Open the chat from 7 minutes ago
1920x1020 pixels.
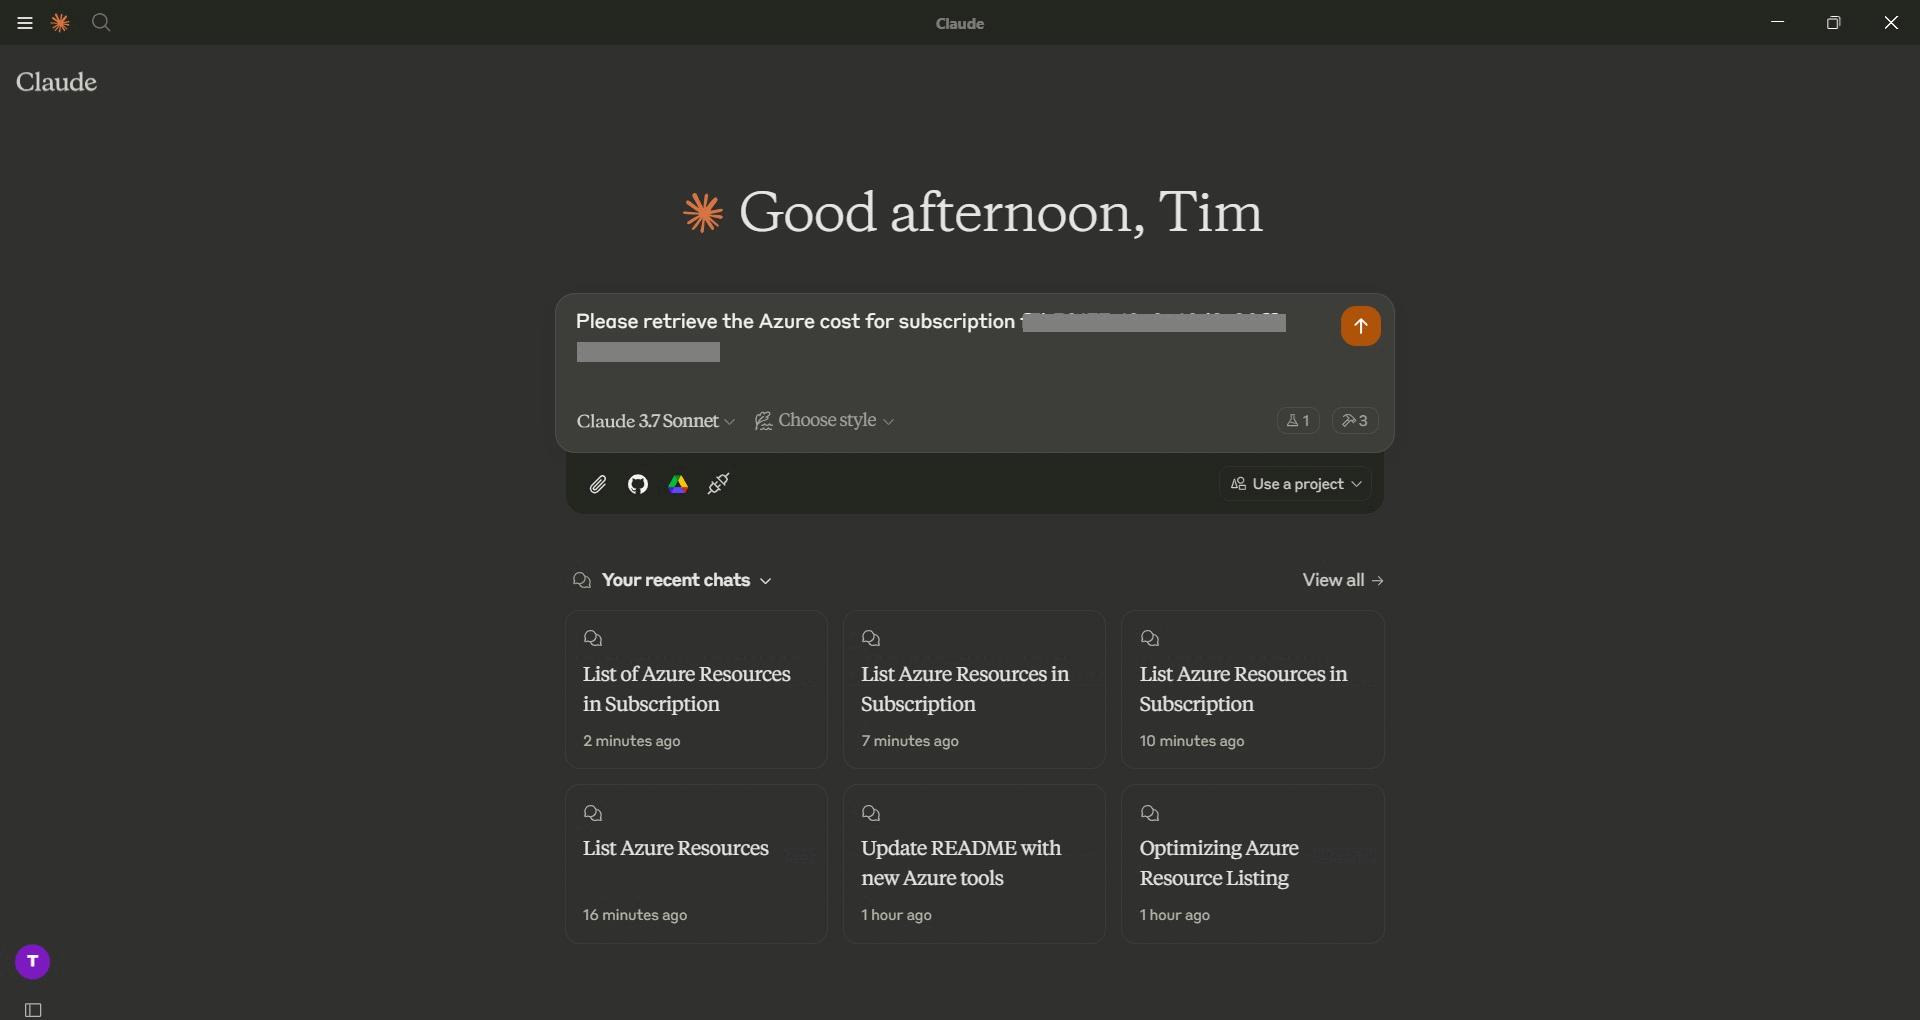974,689
